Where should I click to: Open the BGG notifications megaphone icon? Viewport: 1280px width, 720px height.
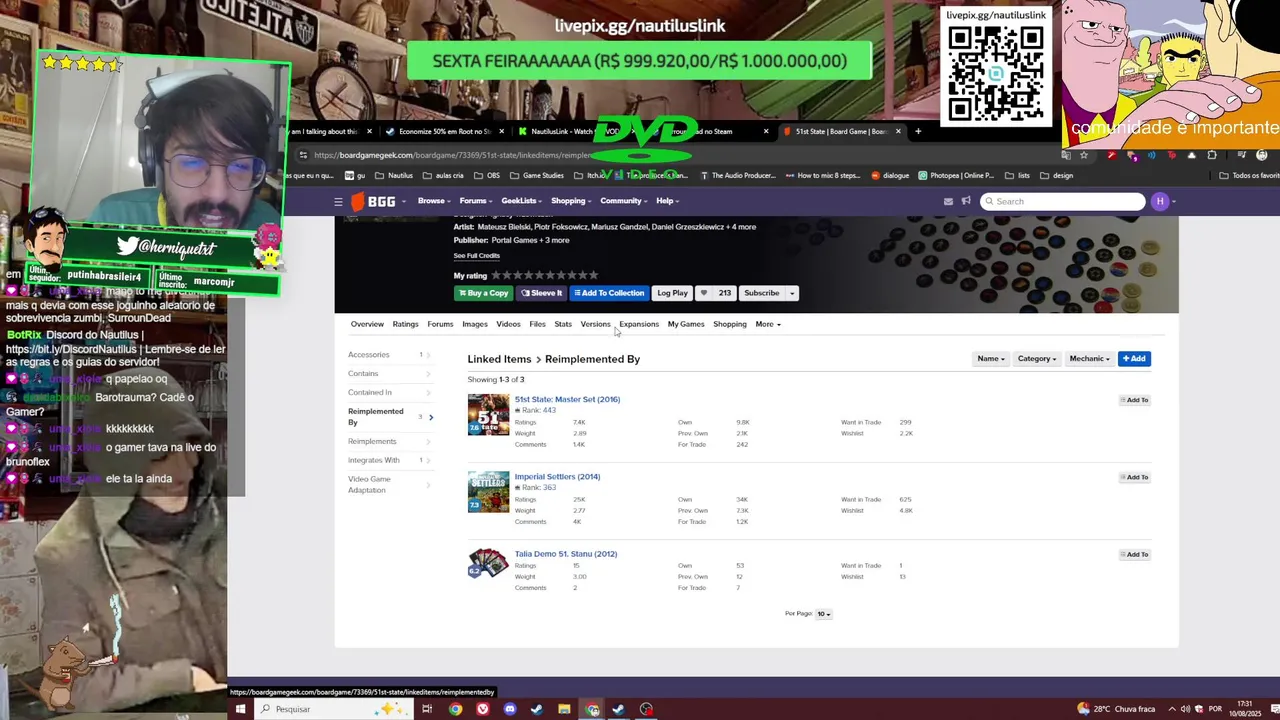pos(966,201)
